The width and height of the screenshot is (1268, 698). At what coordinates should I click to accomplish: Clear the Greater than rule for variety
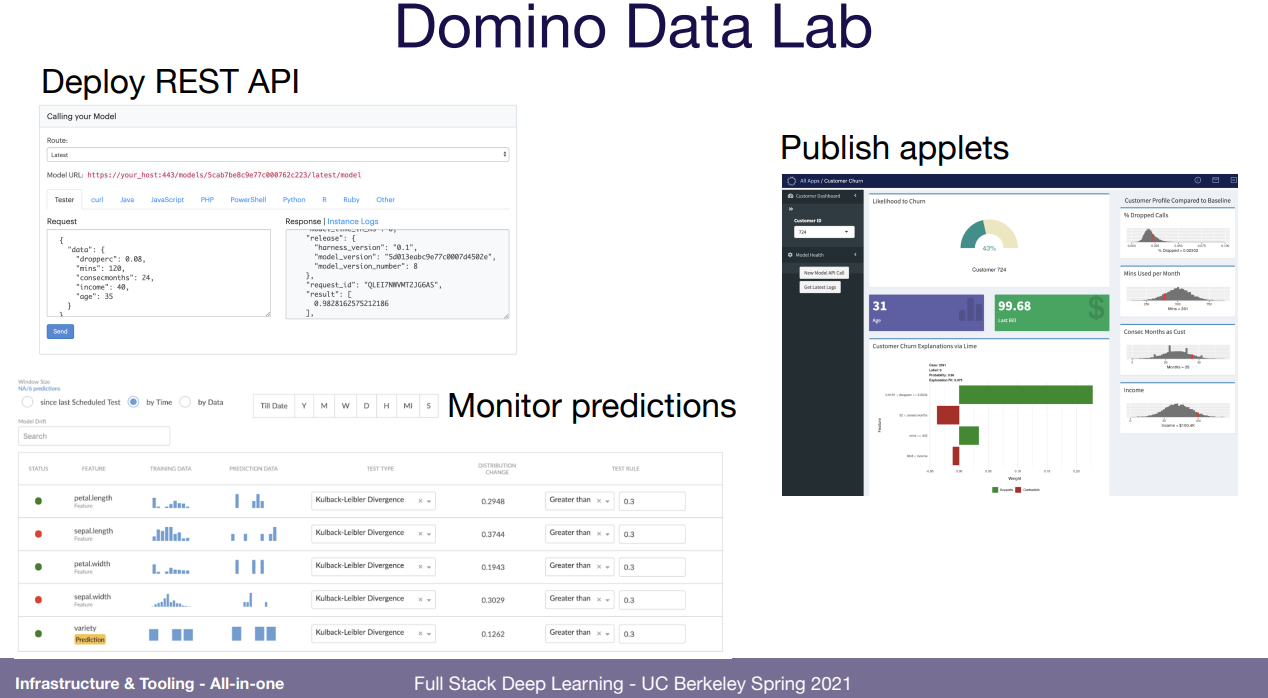pyautogui.click(x=598, y=633)
